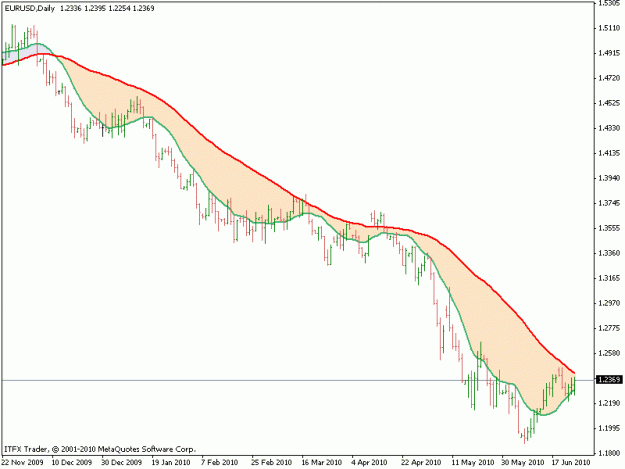Click the OHLC values 1.2336 1.2395 1.2254 1.2369
This screenshot has width=625, height=469.
pyautogui.click(x=107, y=8)
